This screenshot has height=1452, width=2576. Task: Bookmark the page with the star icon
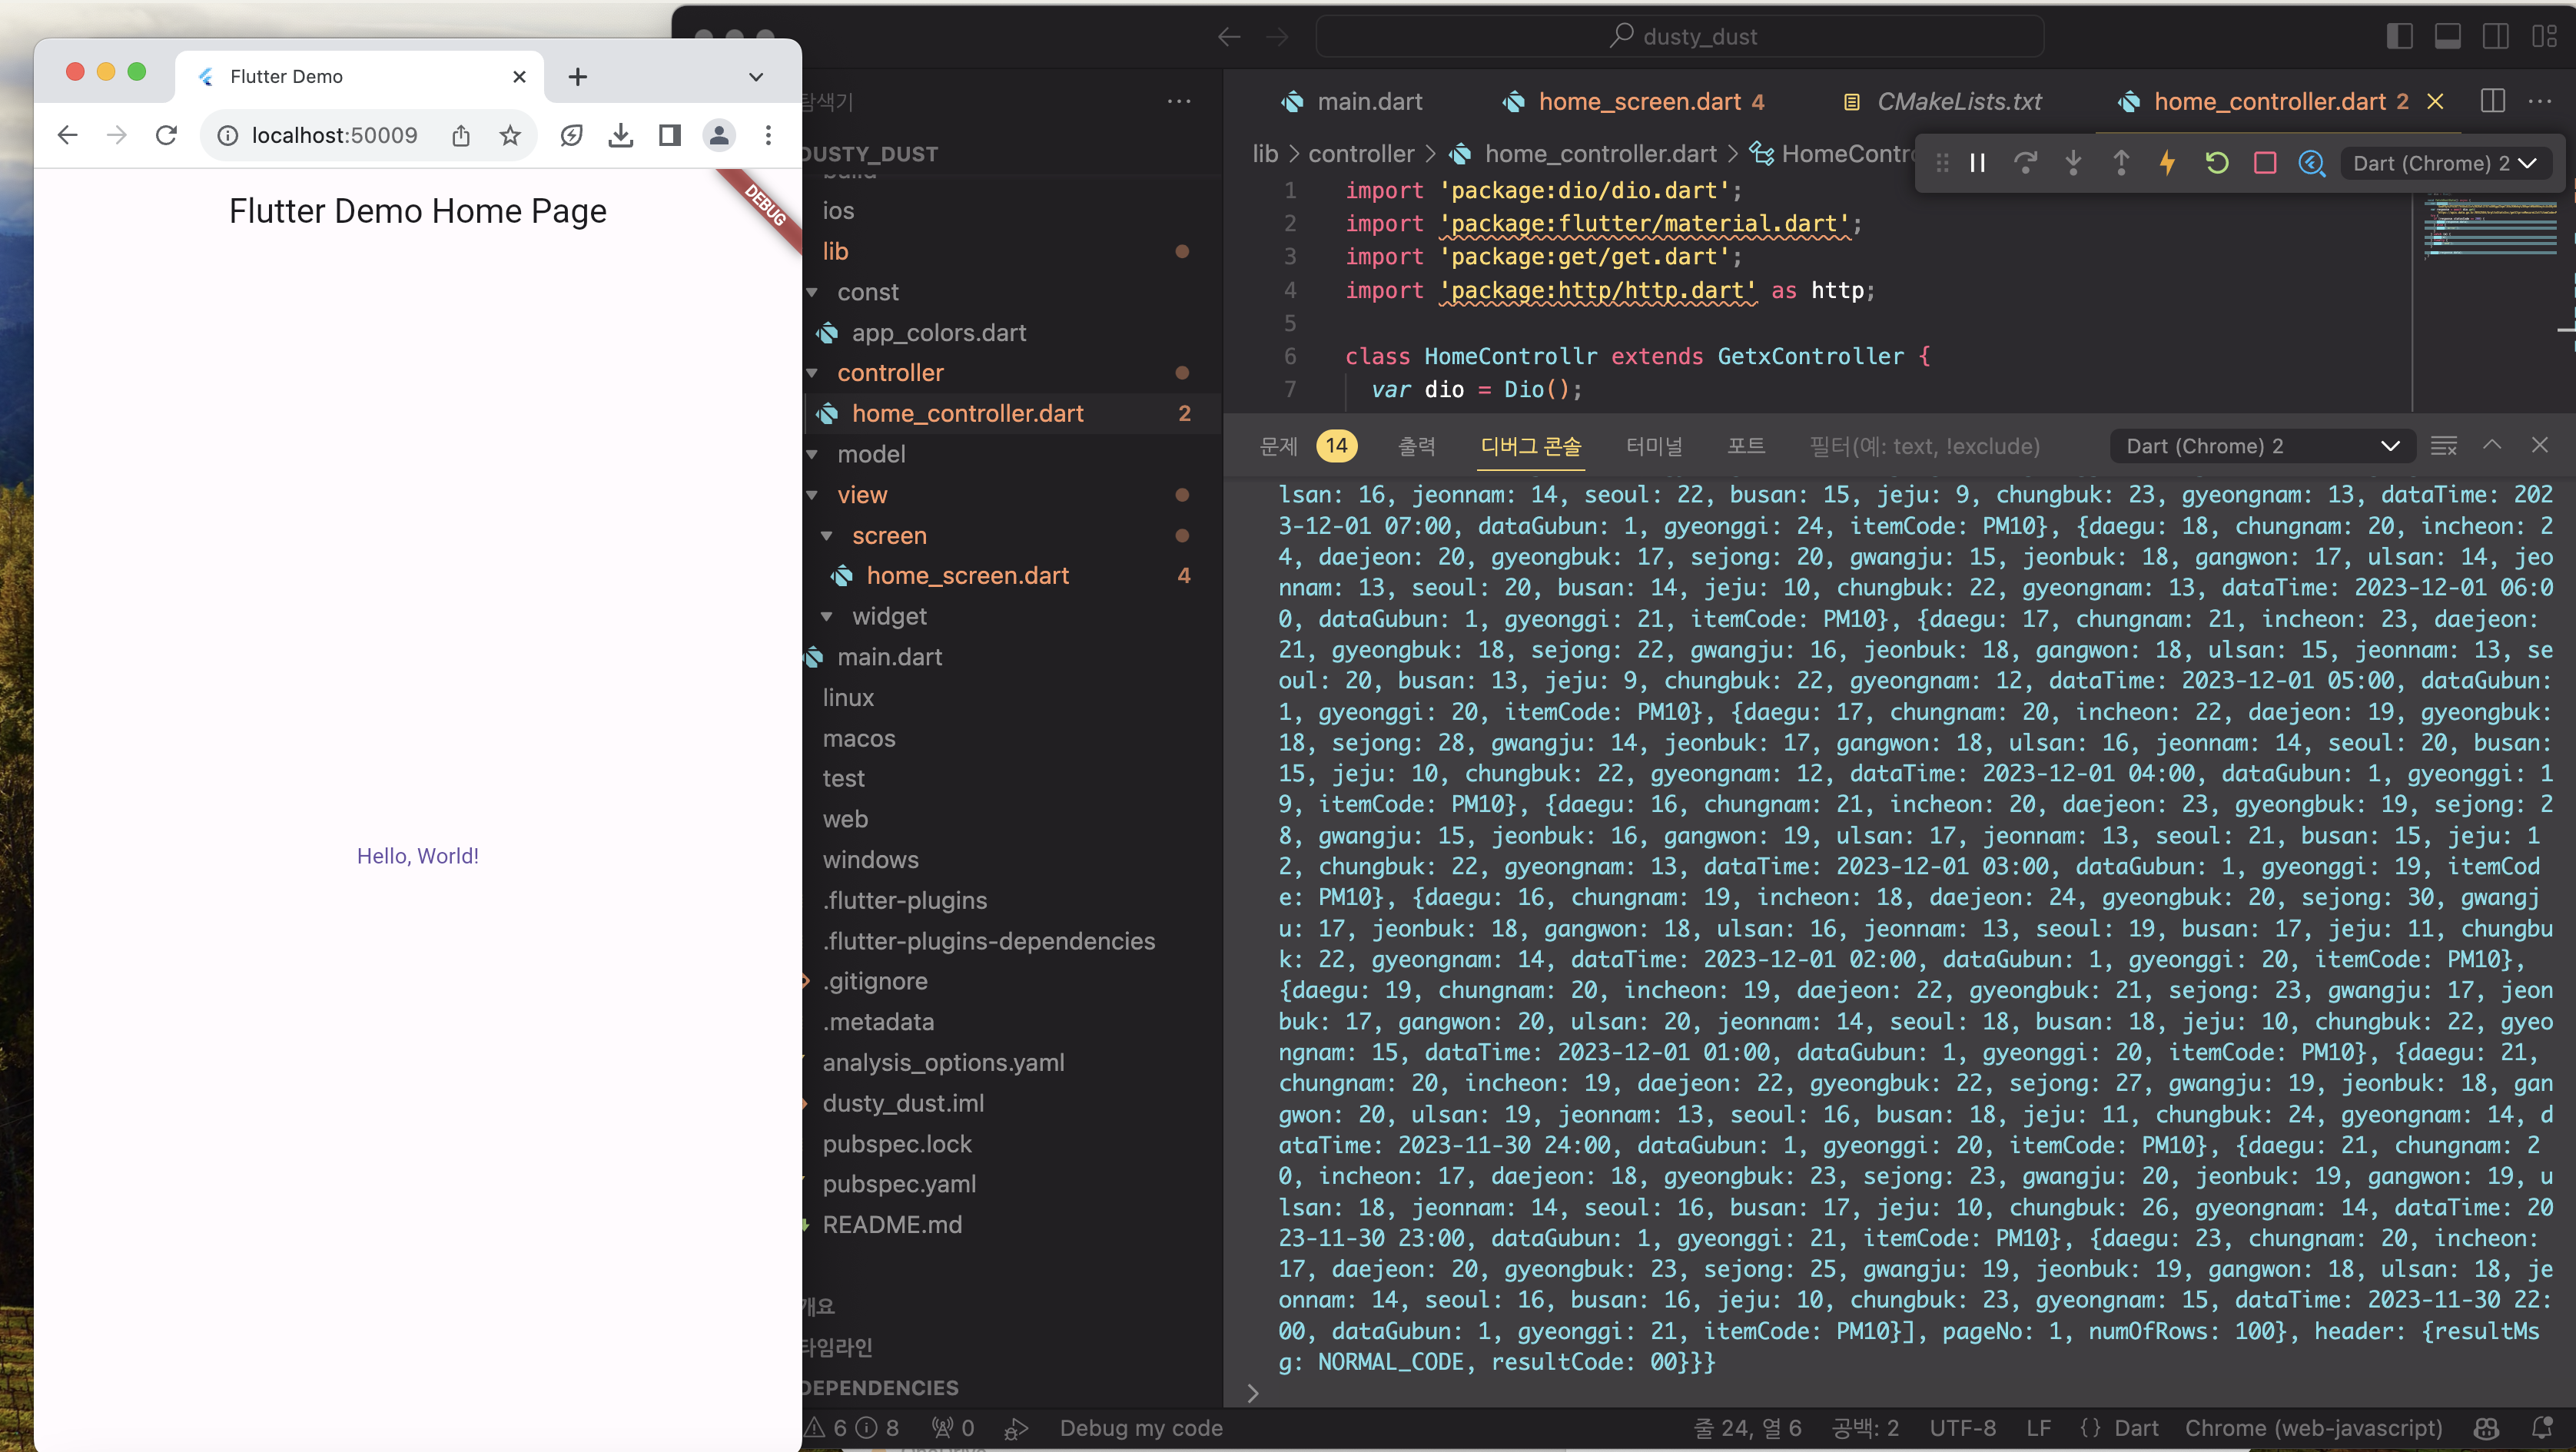(x=510, y=135)
